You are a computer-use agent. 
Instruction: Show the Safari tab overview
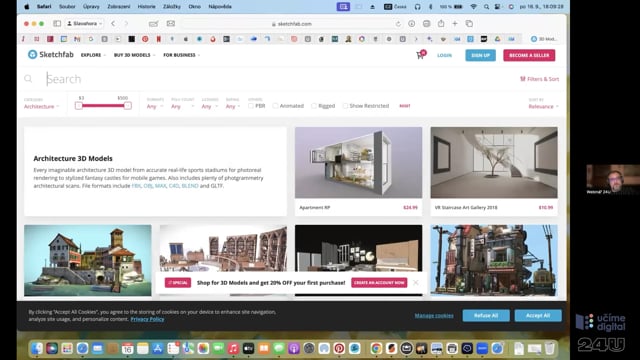pyautogui.click(x=469, y=24)
